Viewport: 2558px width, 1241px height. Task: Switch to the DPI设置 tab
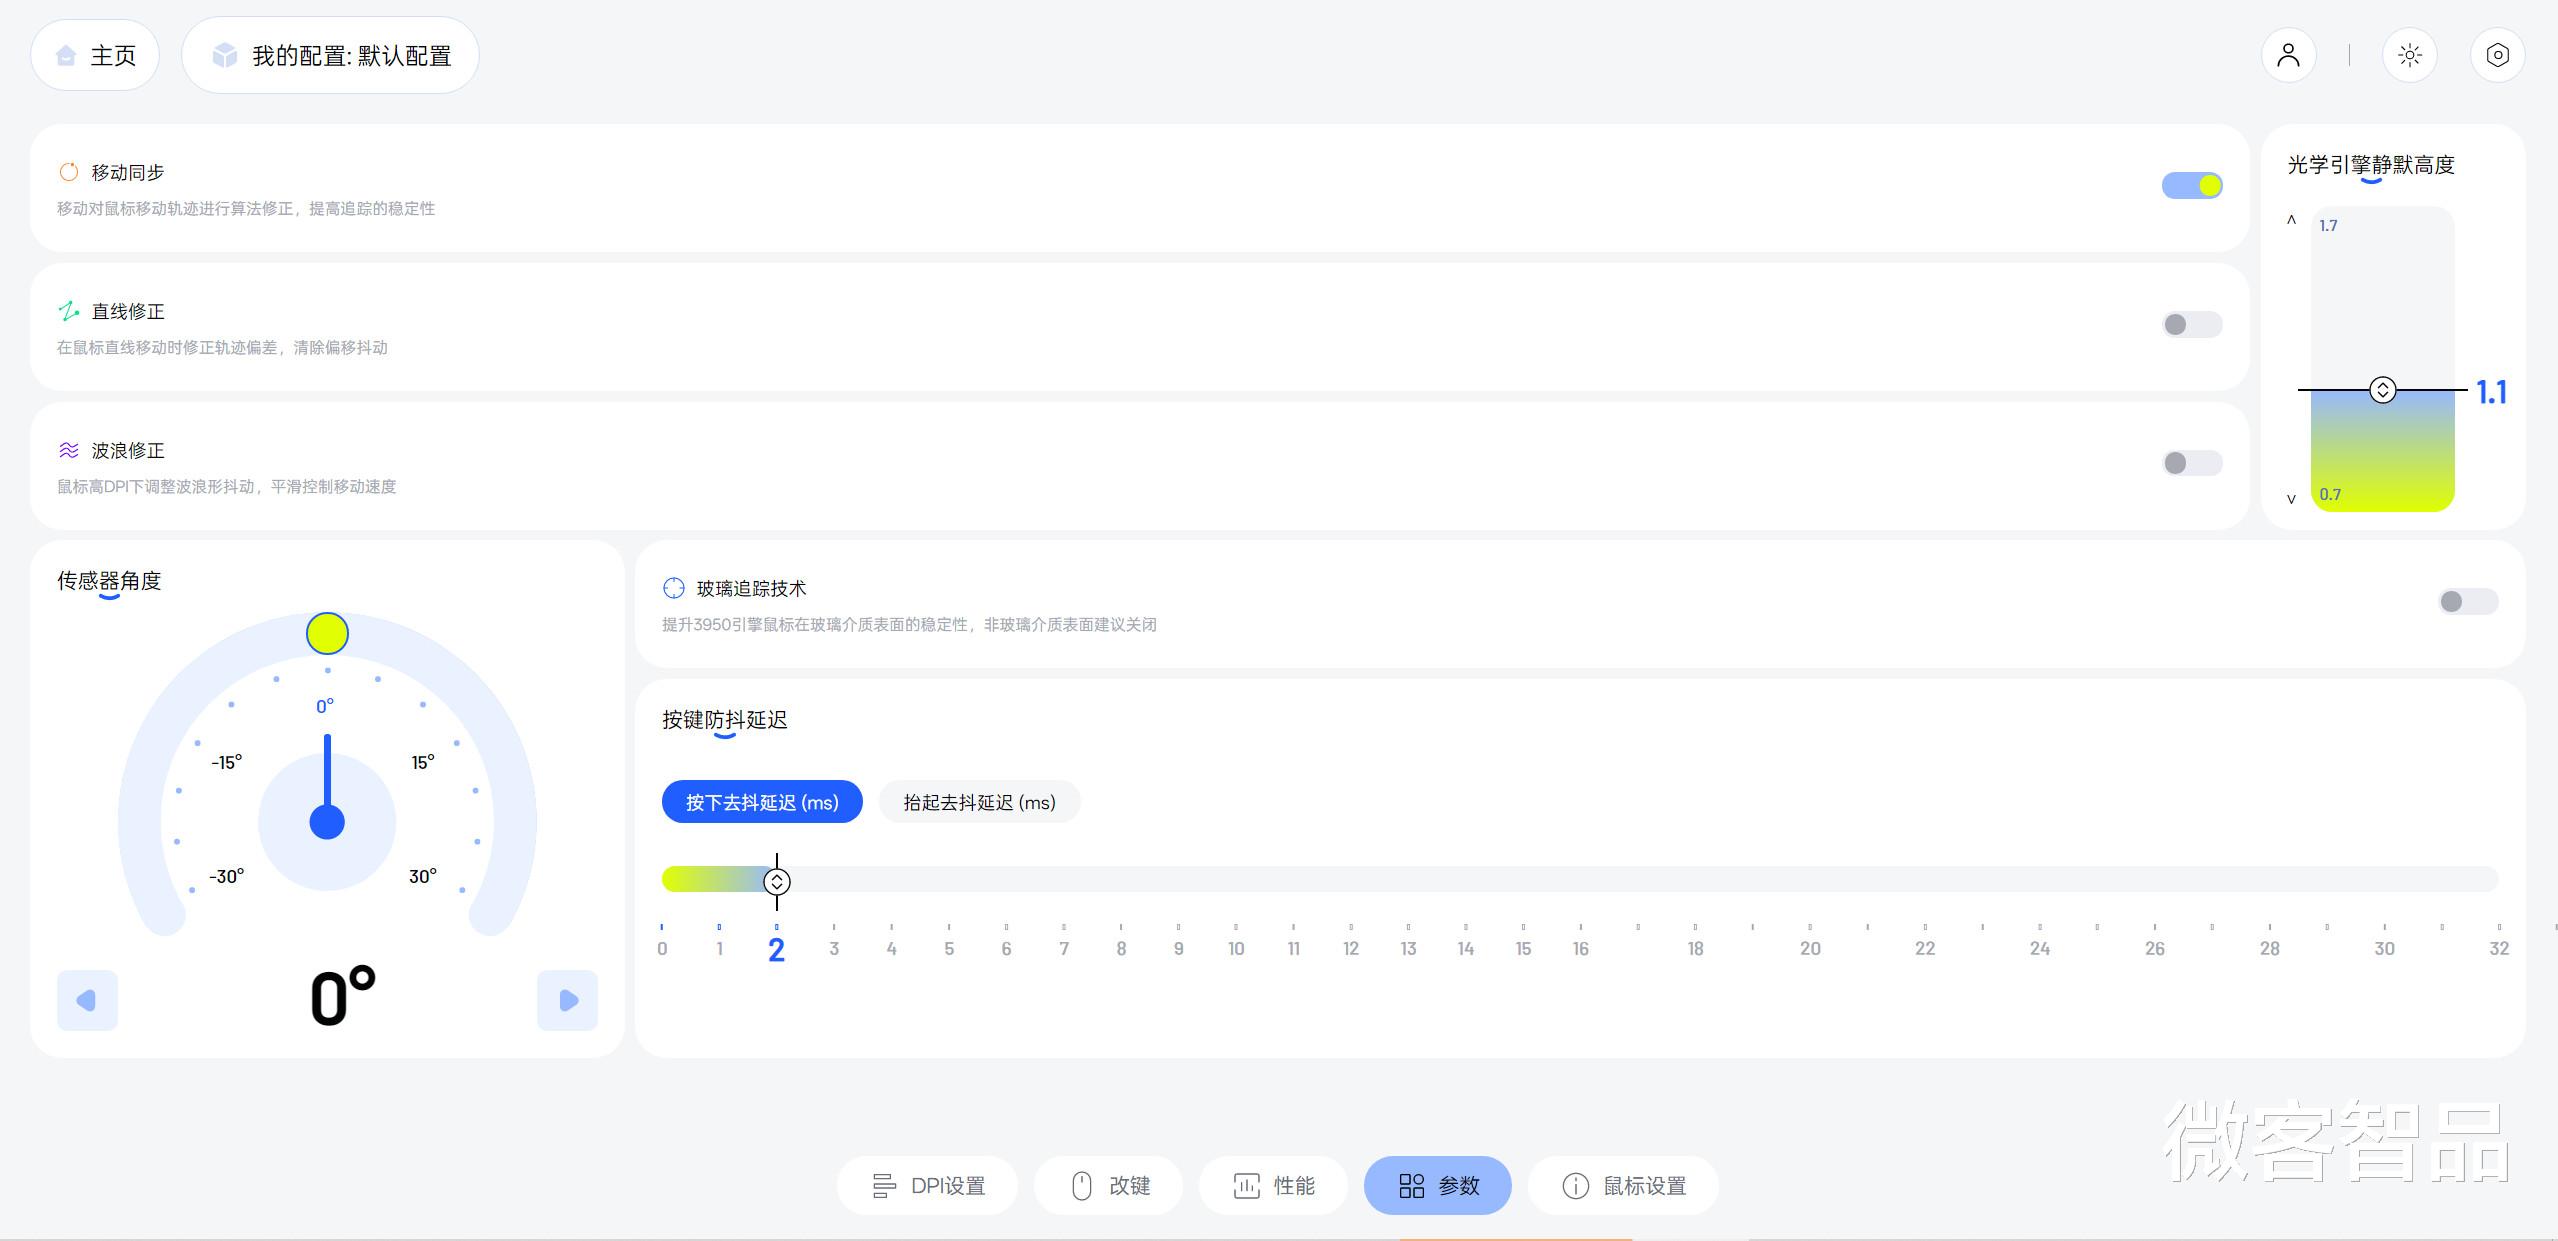[927, 1186]
